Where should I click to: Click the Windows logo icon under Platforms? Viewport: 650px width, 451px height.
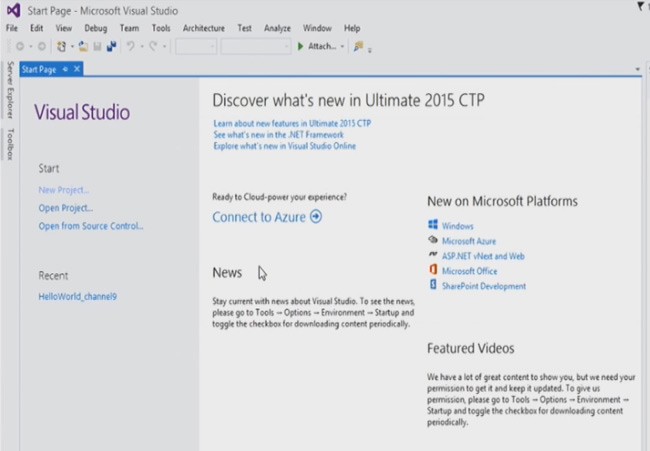(433, 225)
